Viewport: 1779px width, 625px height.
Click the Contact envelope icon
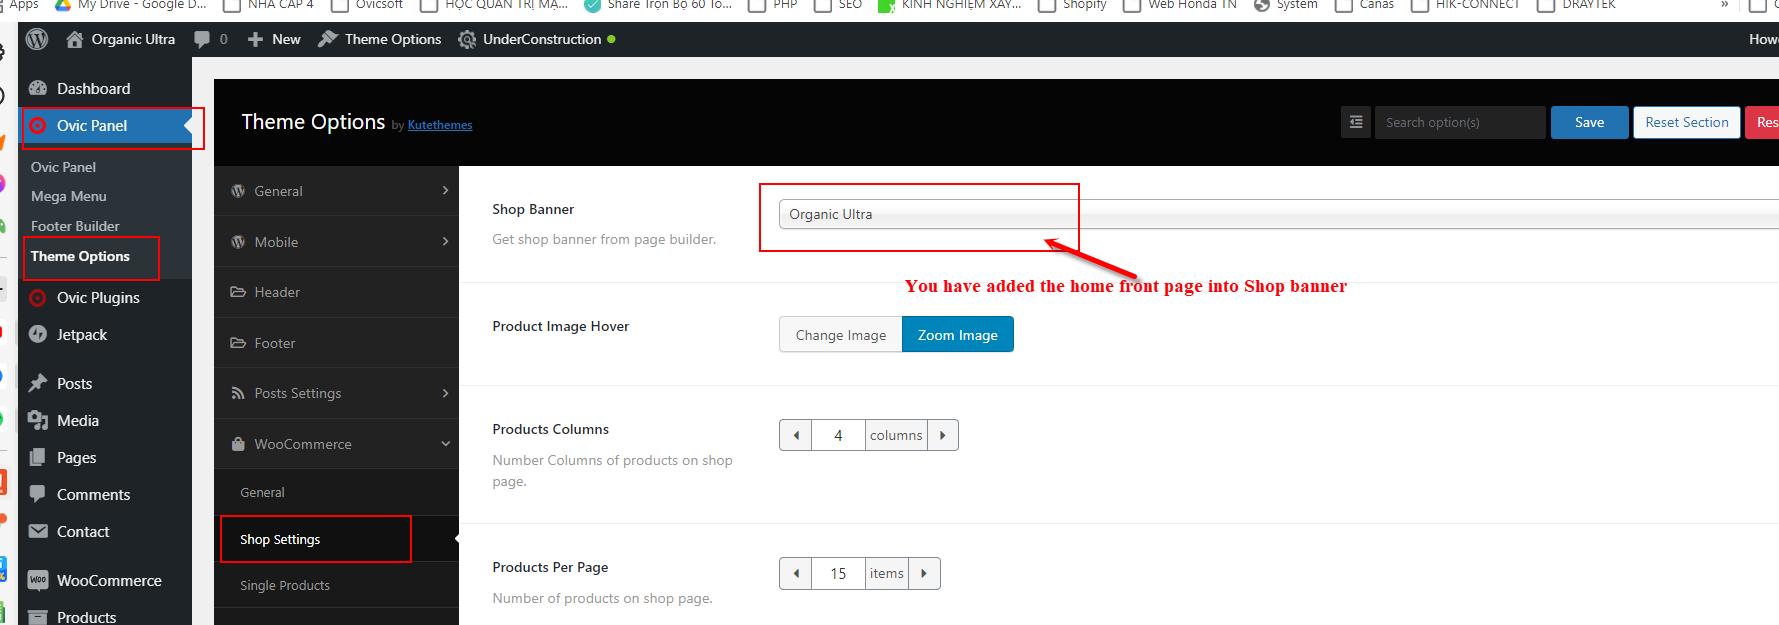pyautogui.click(x=38, y=531)
